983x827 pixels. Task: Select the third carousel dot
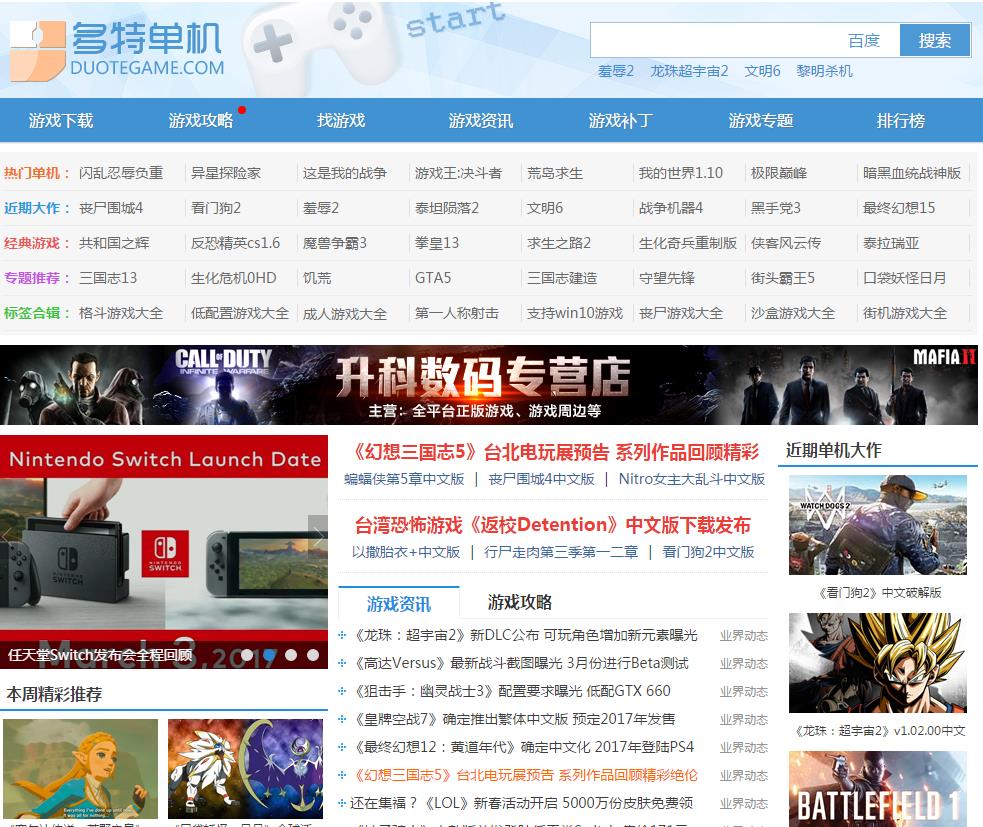pos(291,655)
